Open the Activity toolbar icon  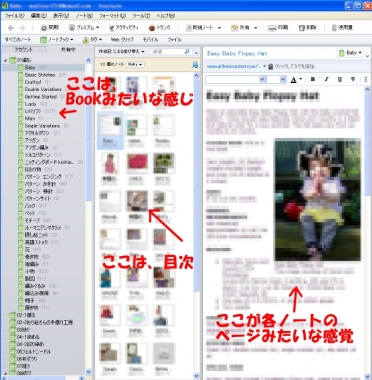[x=112, y=28]
